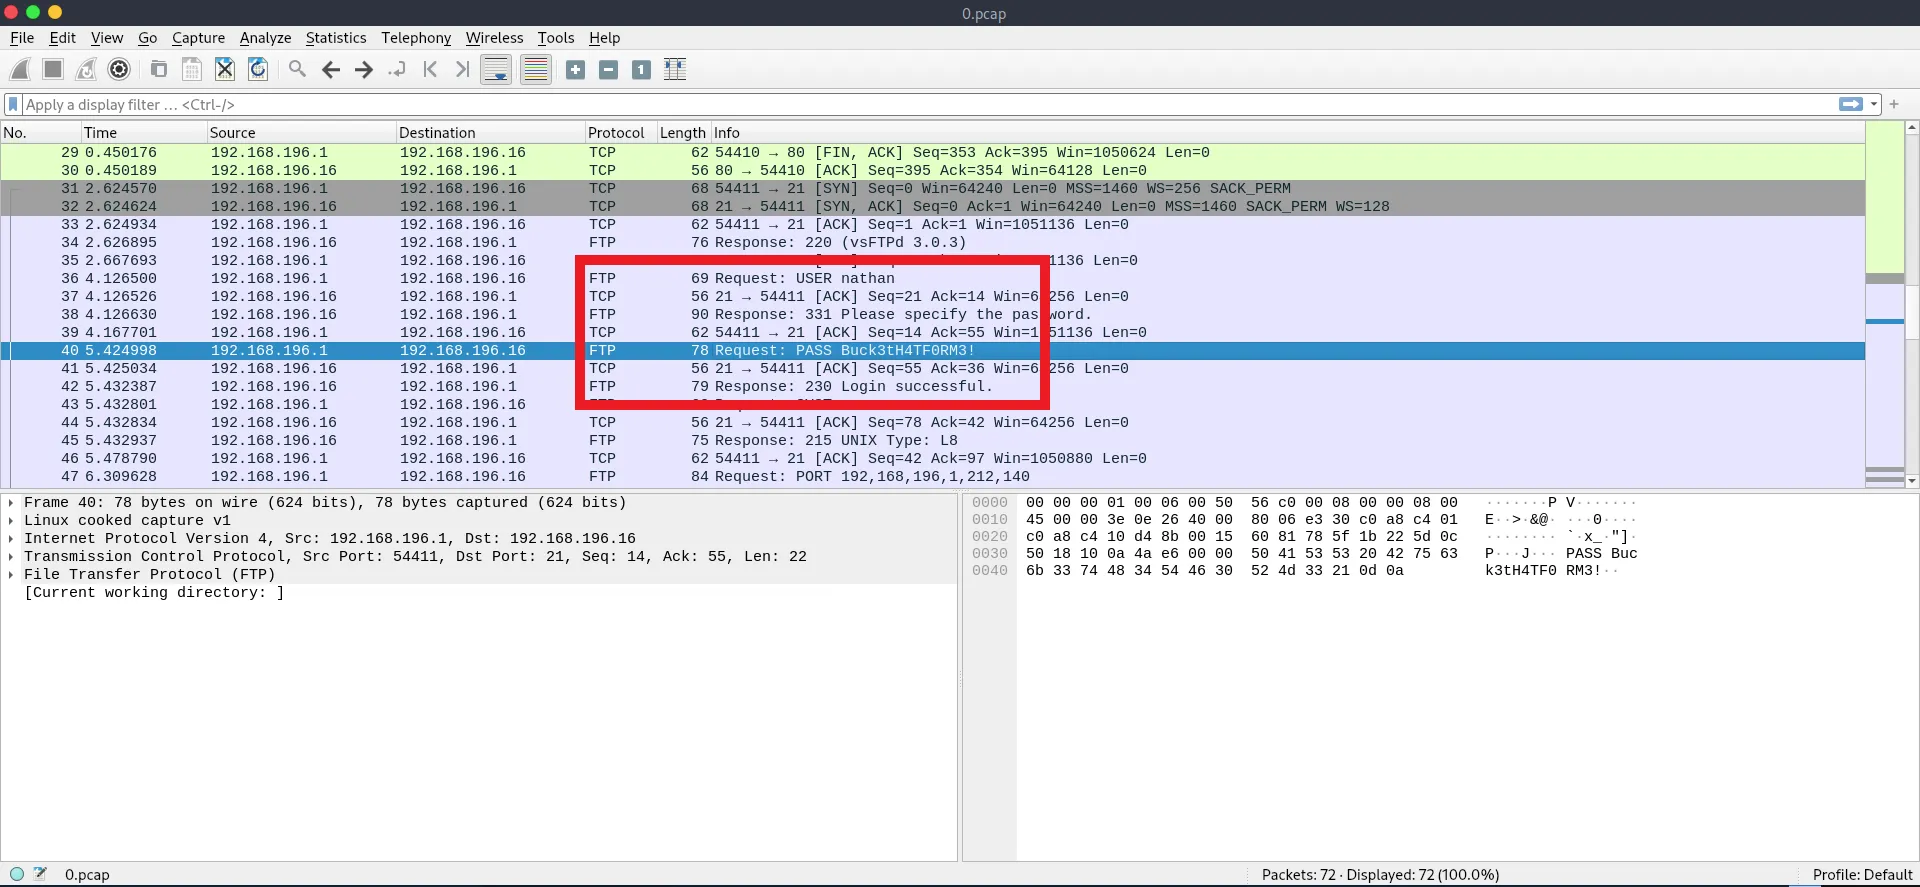The height and width of the screenshot is (887, 1920).
Task: Open the Analyze menu
Action: tap(265, 38)
